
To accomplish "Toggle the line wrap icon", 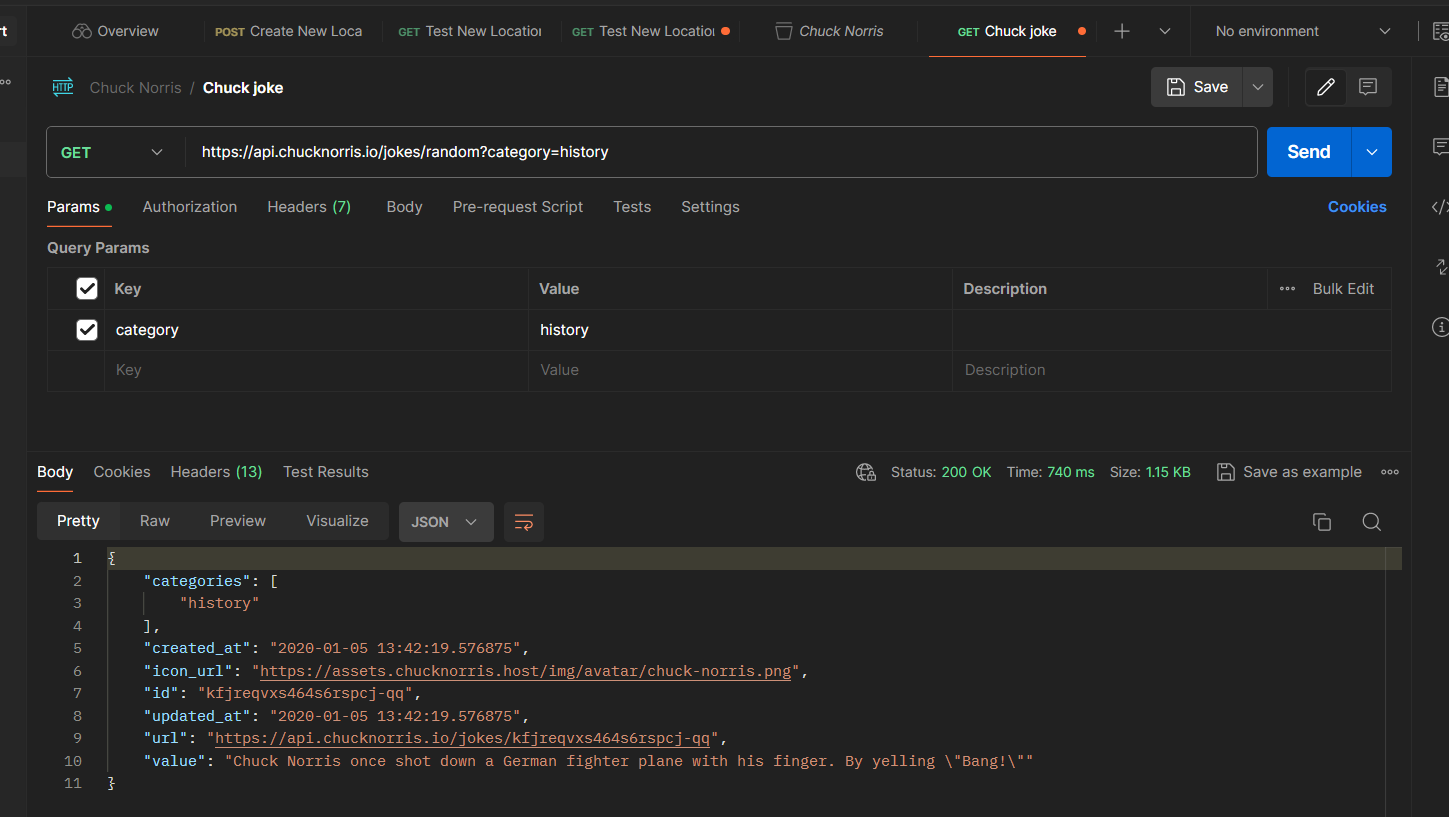I will coord(524,522).
